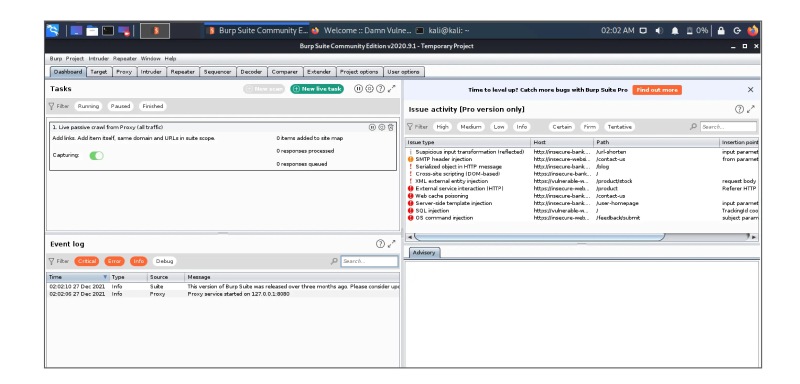The width and height of the screenshot is (800, 384).
Task: Toggle the Capturing switch off
Action: click(96, 156)
